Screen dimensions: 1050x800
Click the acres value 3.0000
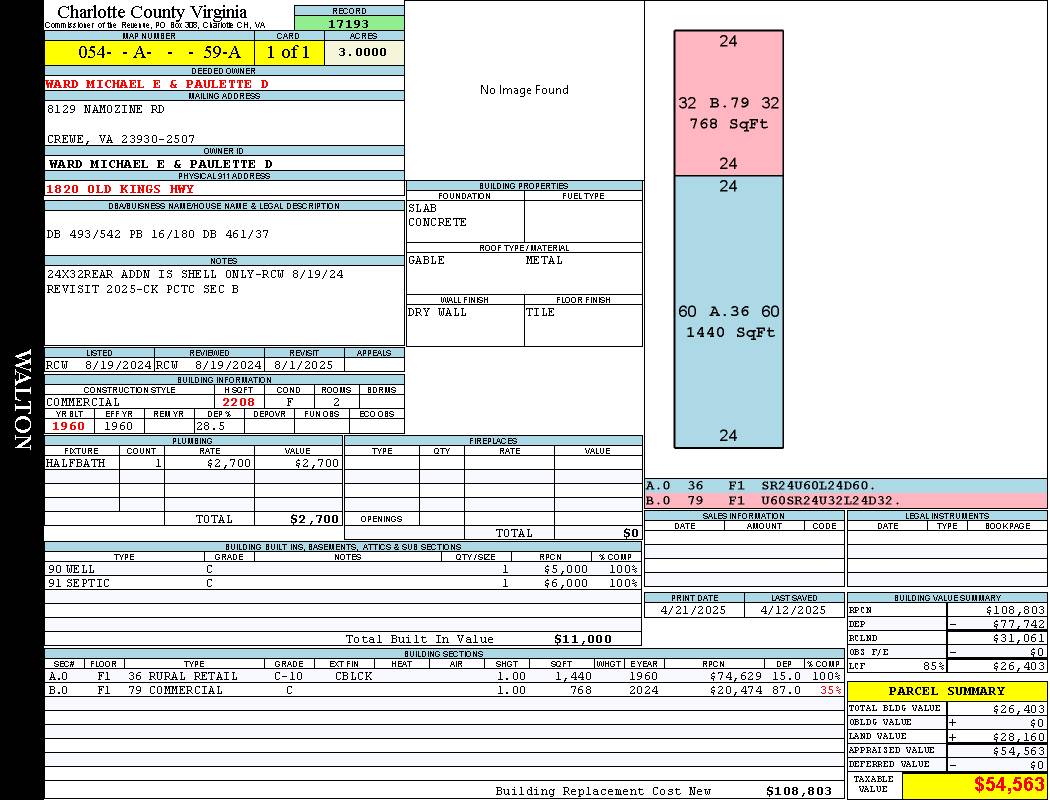pos(364,52)
